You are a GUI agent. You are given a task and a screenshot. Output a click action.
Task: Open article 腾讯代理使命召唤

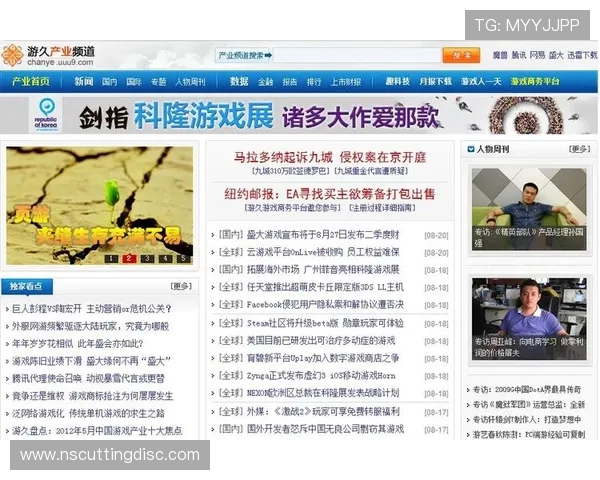[88, 379]
